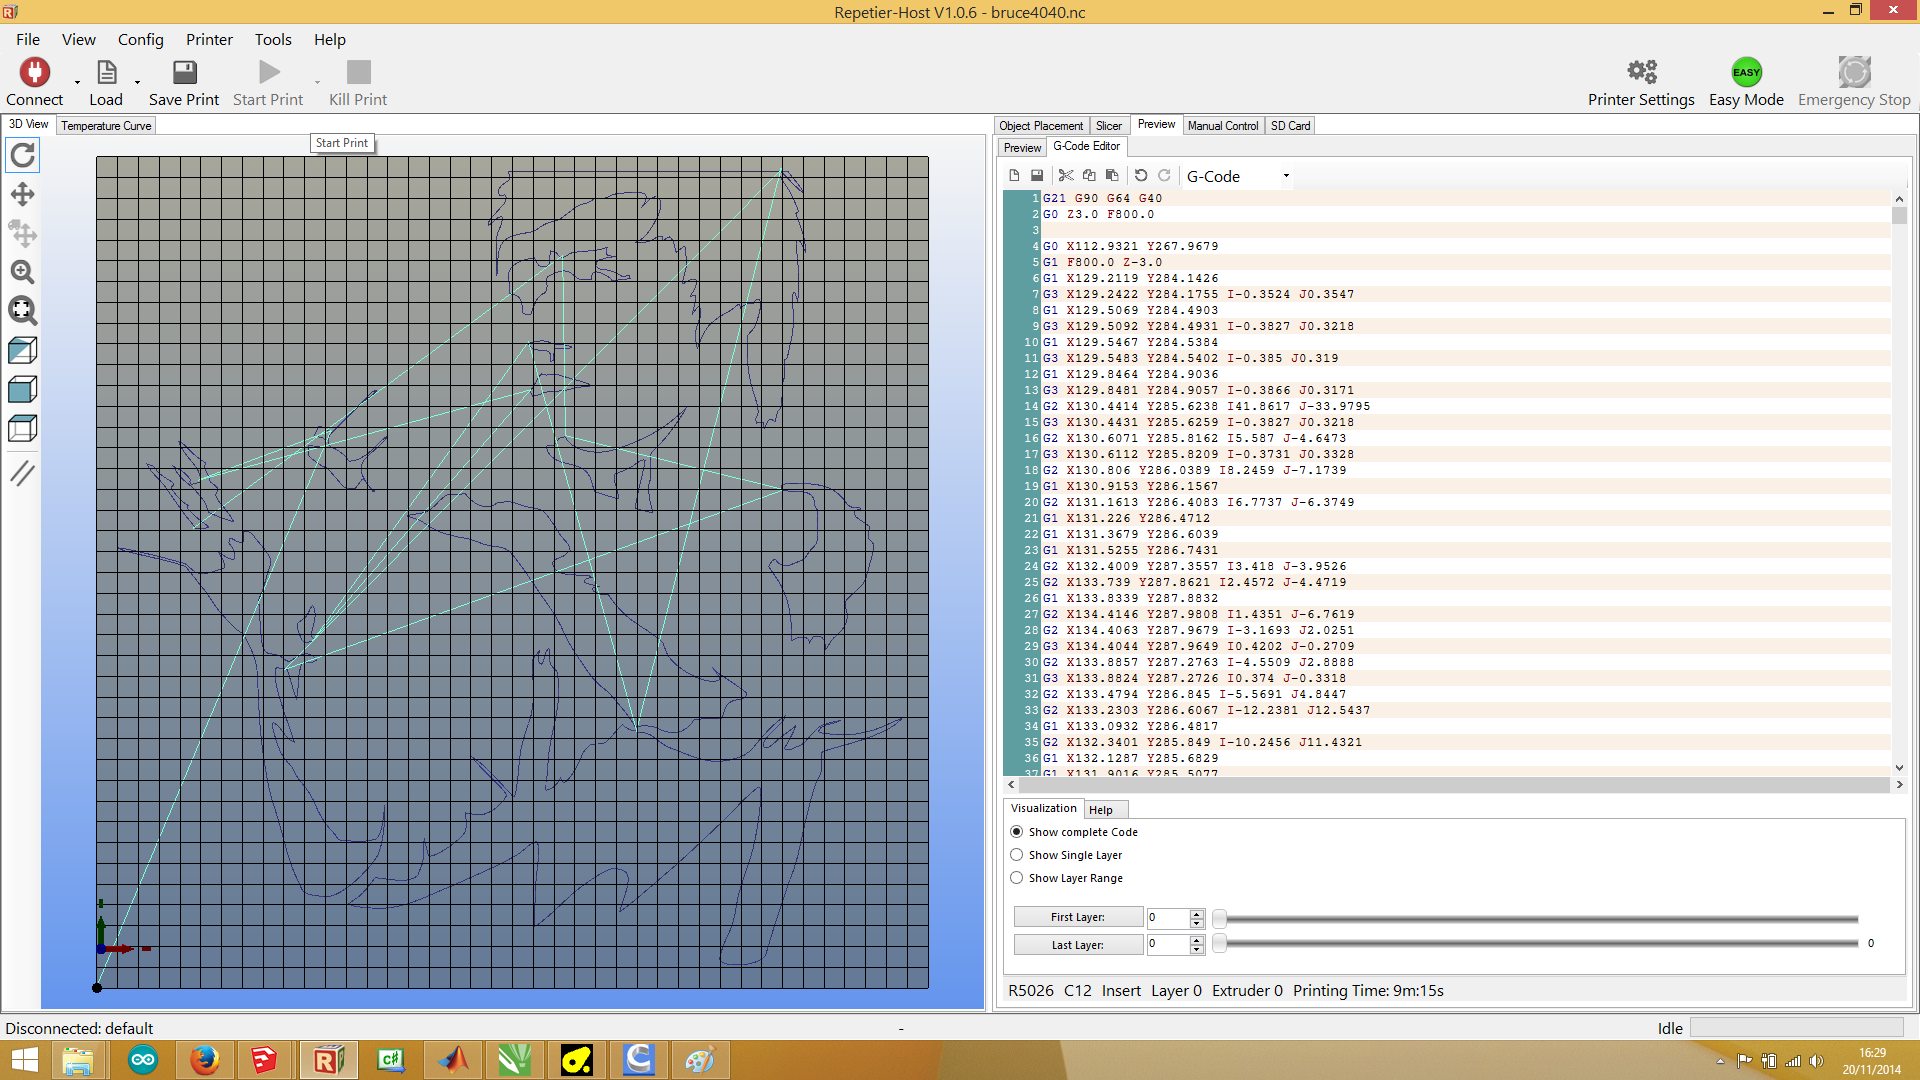1920x1080 pixels.
Task: Decrease Last Layer spinner value
Action: click(1196, 949)
